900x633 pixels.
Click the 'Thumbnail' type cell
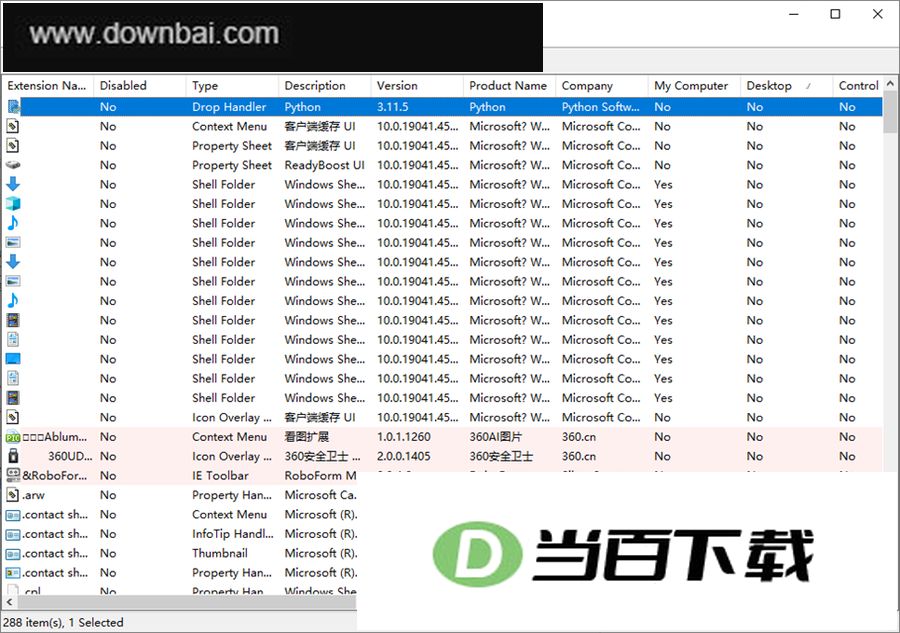(220, 553)
